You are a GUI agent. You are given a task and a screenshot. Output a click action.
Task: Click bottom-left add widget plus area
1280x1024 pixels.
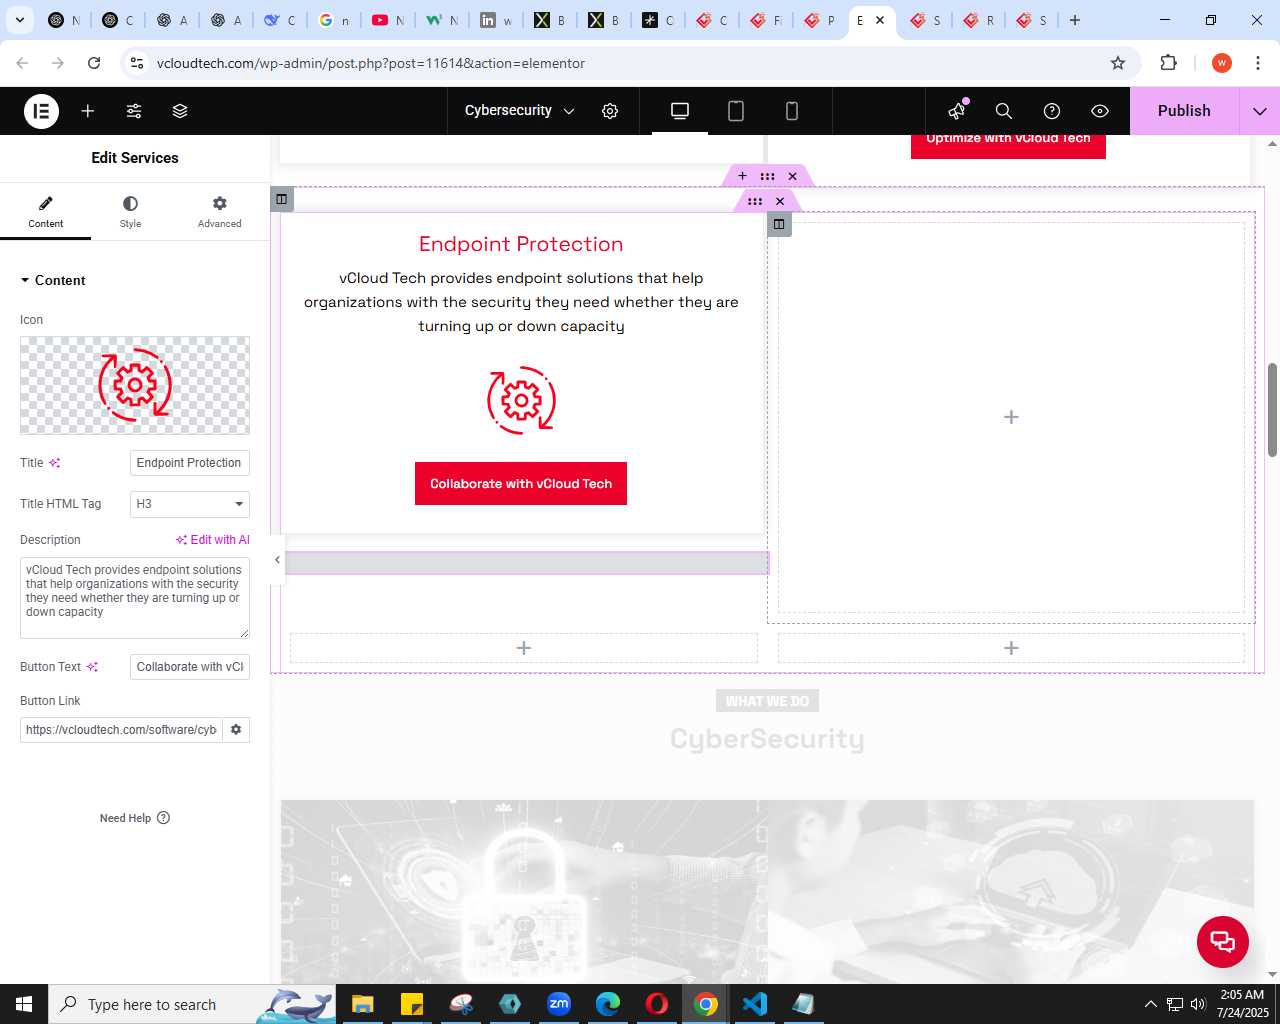point(524,648)
